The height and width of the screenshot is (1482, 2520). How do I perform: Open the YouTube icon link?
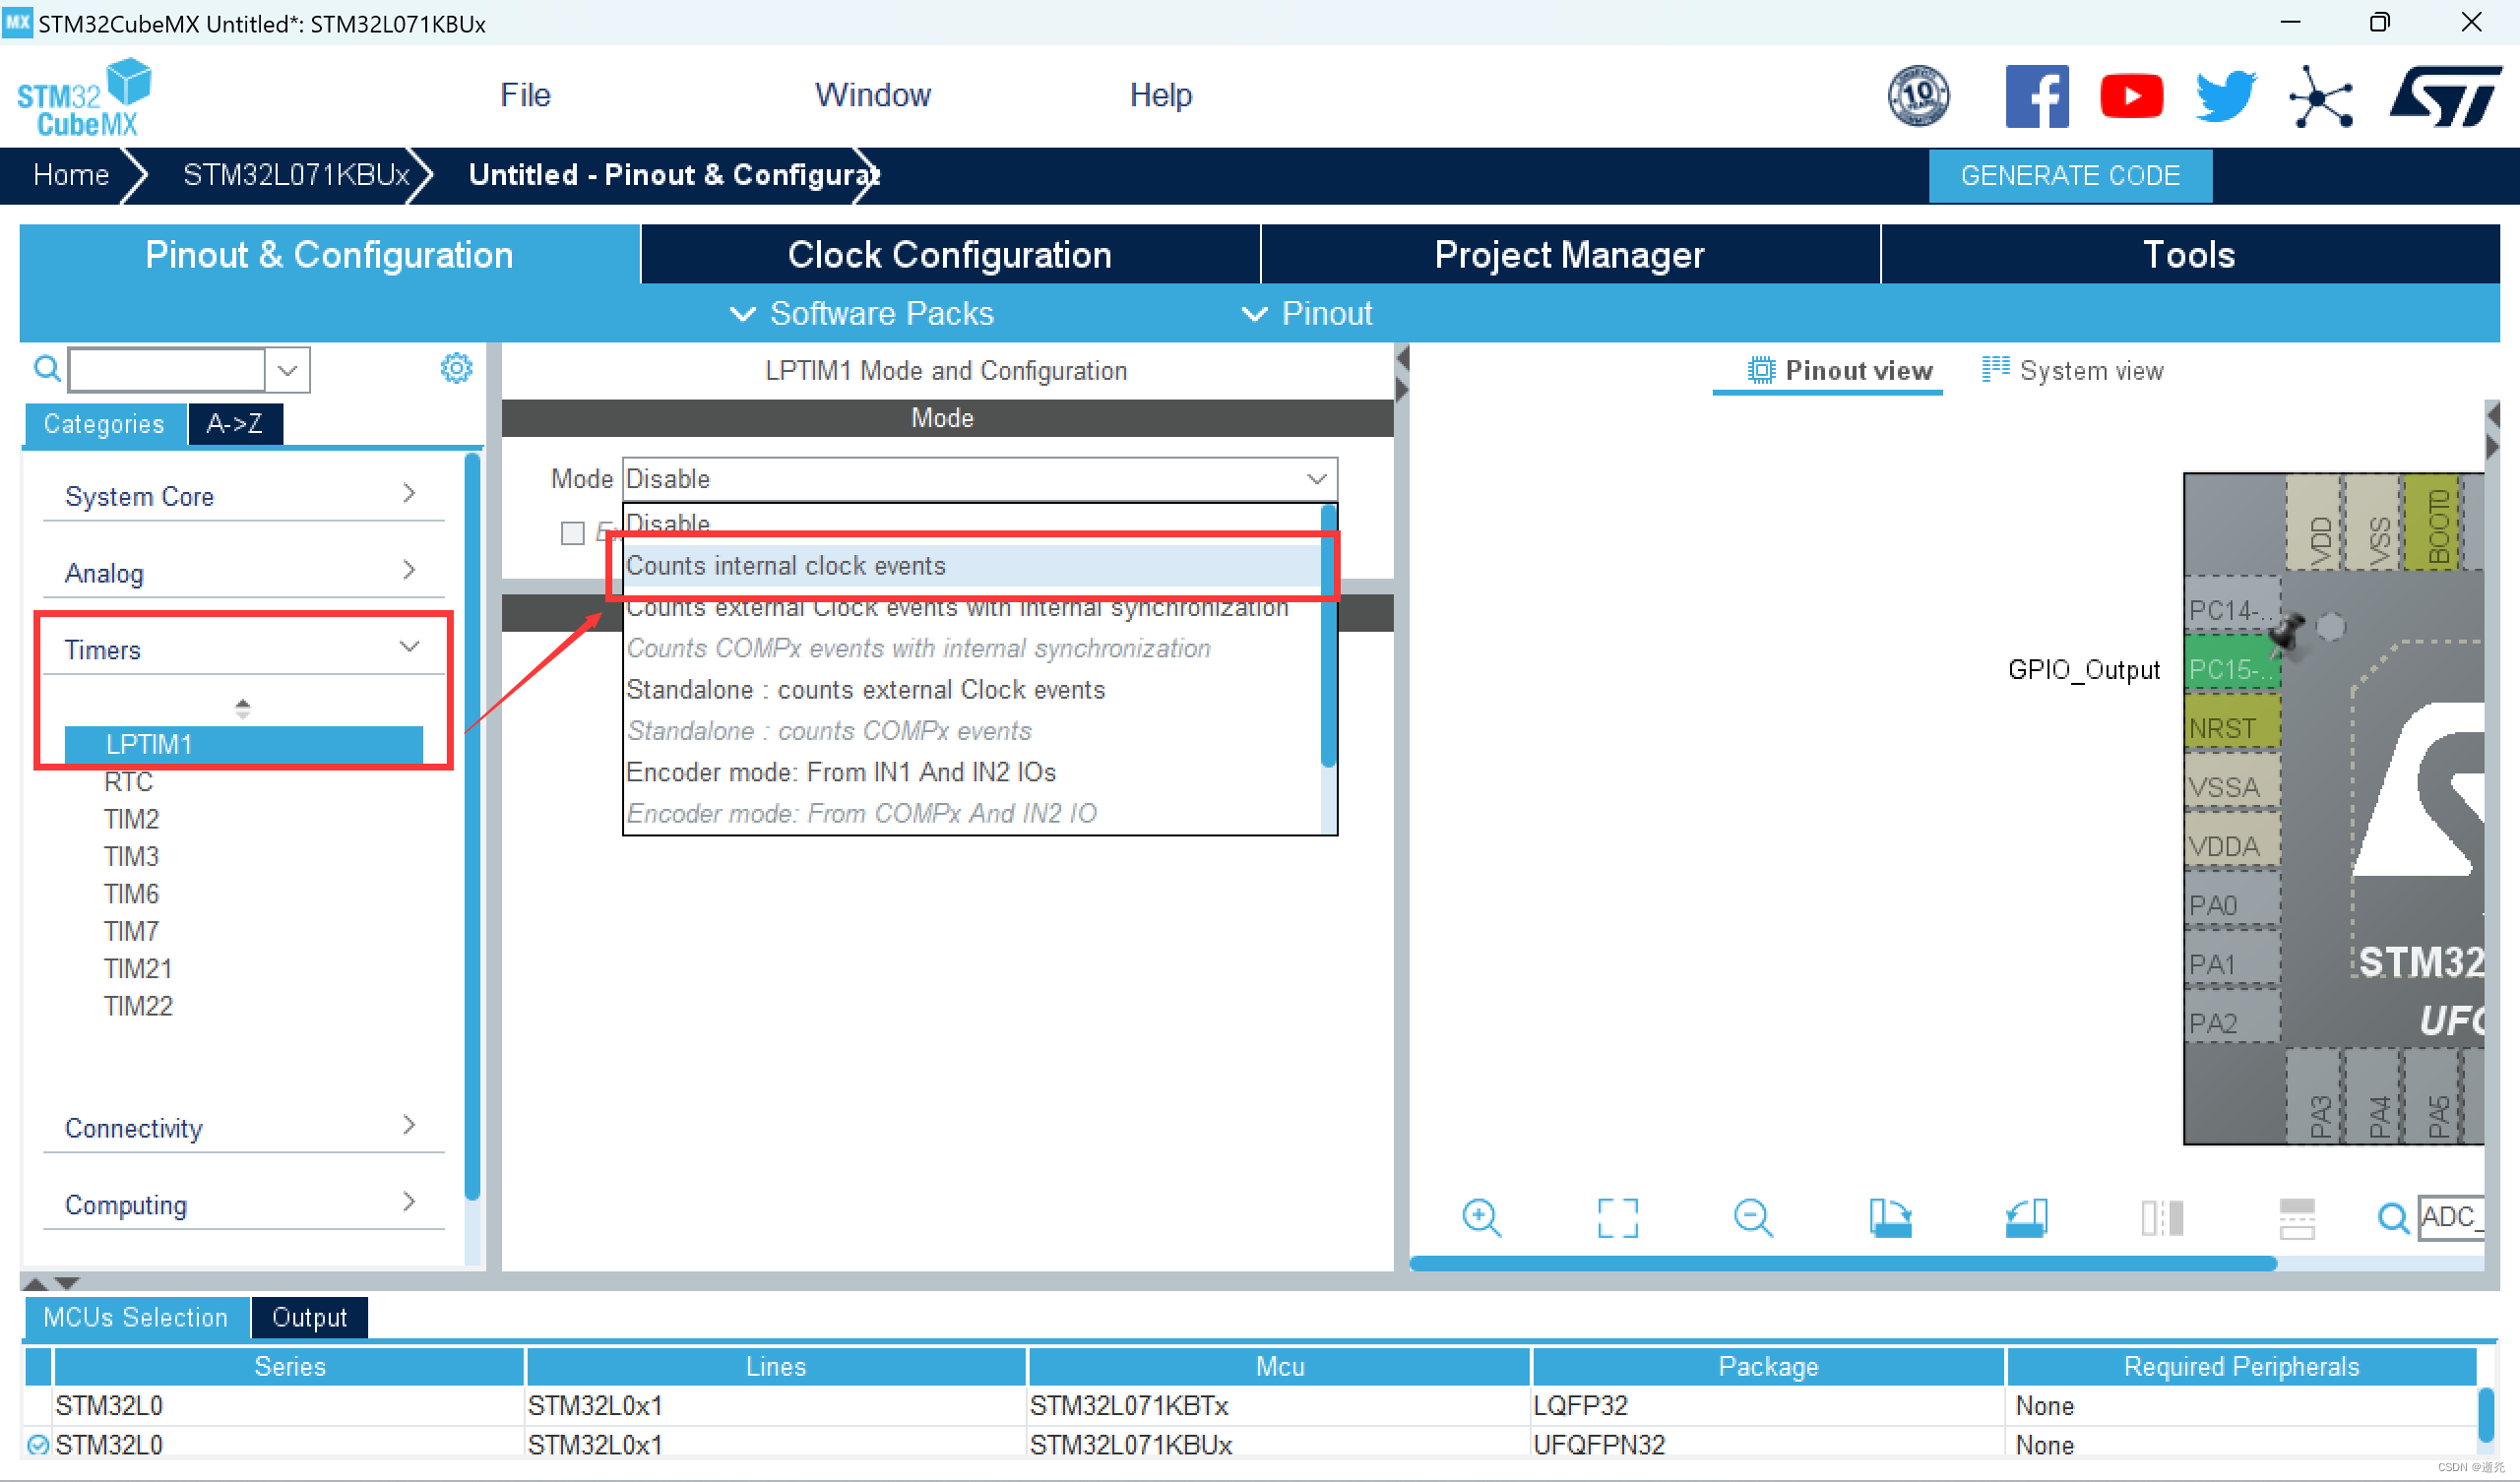coord(2131,96)
